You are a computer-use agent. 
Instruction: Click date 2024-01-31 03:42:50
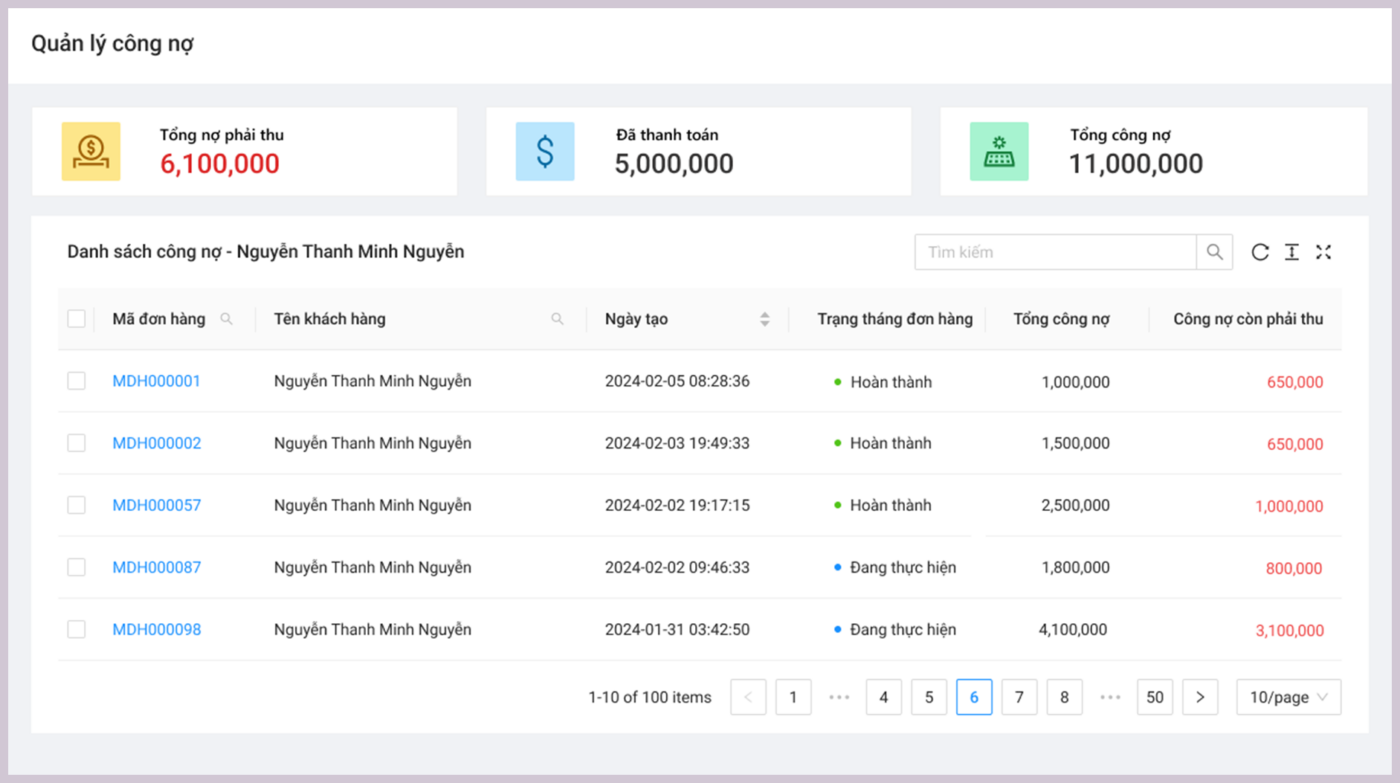tap(677, 629)
